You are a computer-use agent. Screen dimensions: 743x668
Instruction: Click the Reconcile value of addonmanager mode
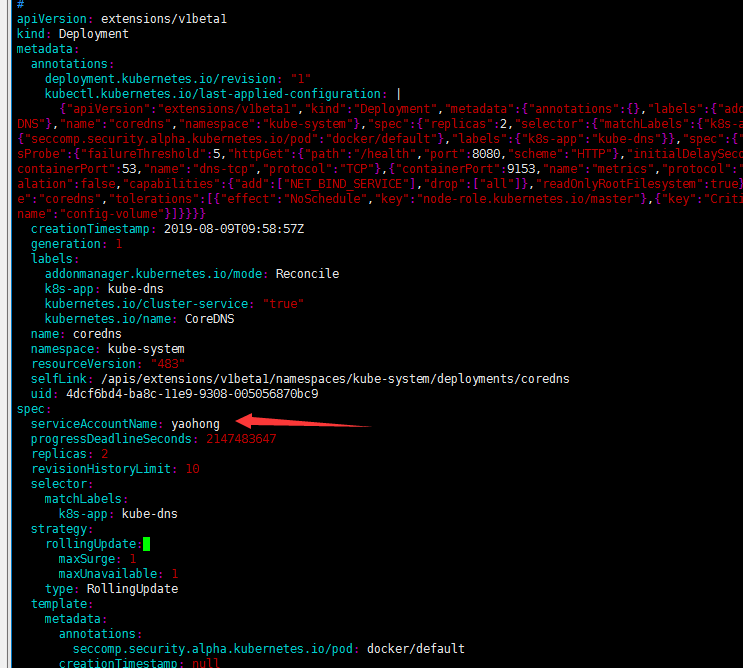[x=307, y=273]
